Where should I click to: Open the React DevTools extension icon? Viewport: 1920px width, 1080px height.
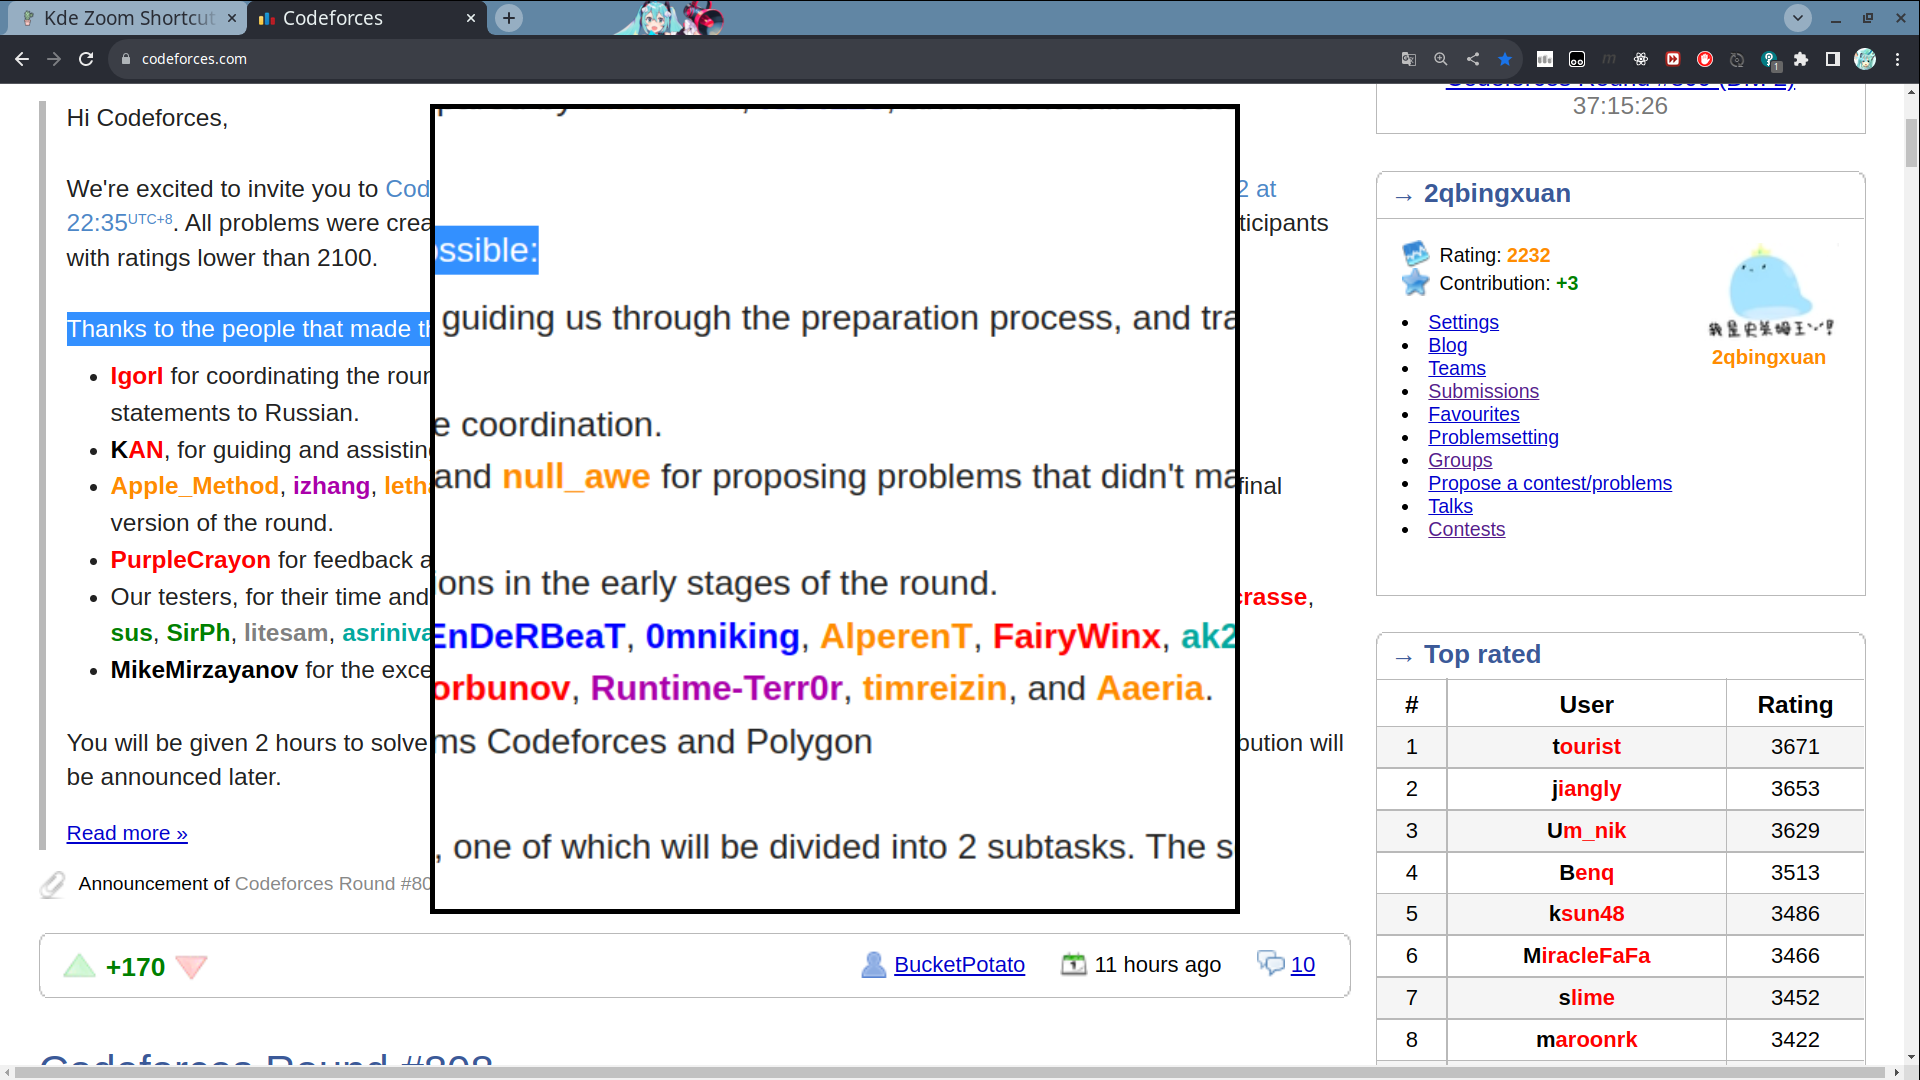pyautogui.click(x=1641, y=59)
